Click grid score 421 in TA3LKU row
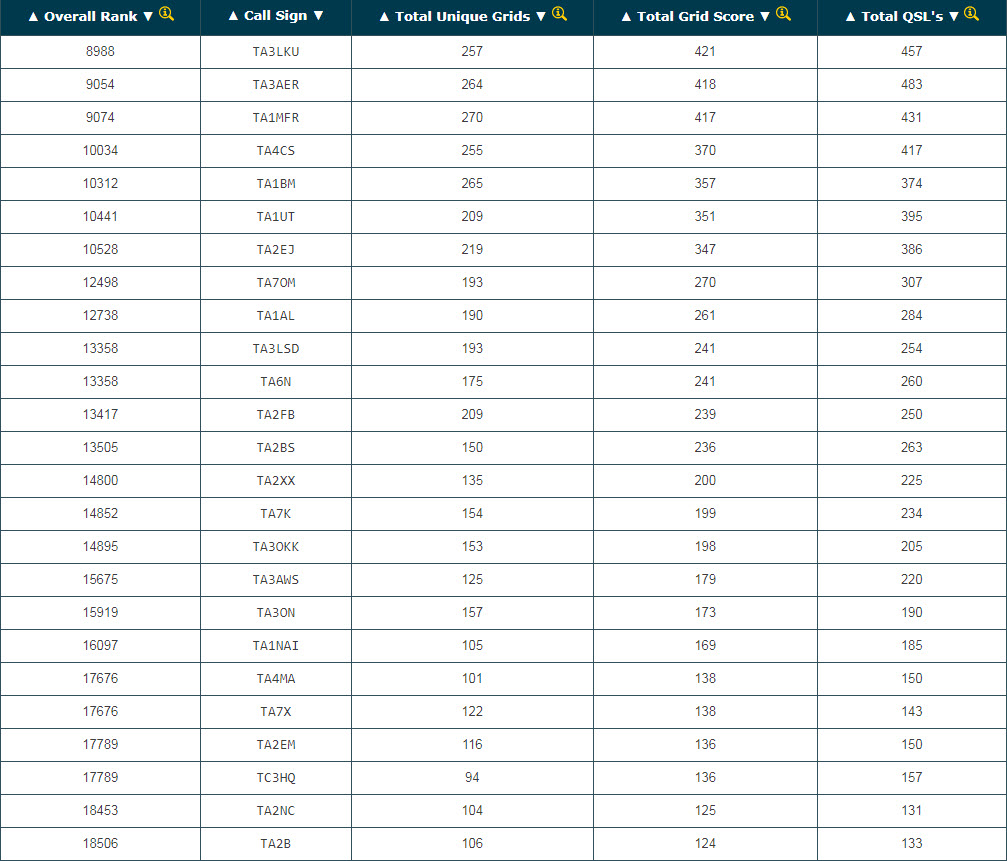The image size is (1007, 861). (705, 51)
